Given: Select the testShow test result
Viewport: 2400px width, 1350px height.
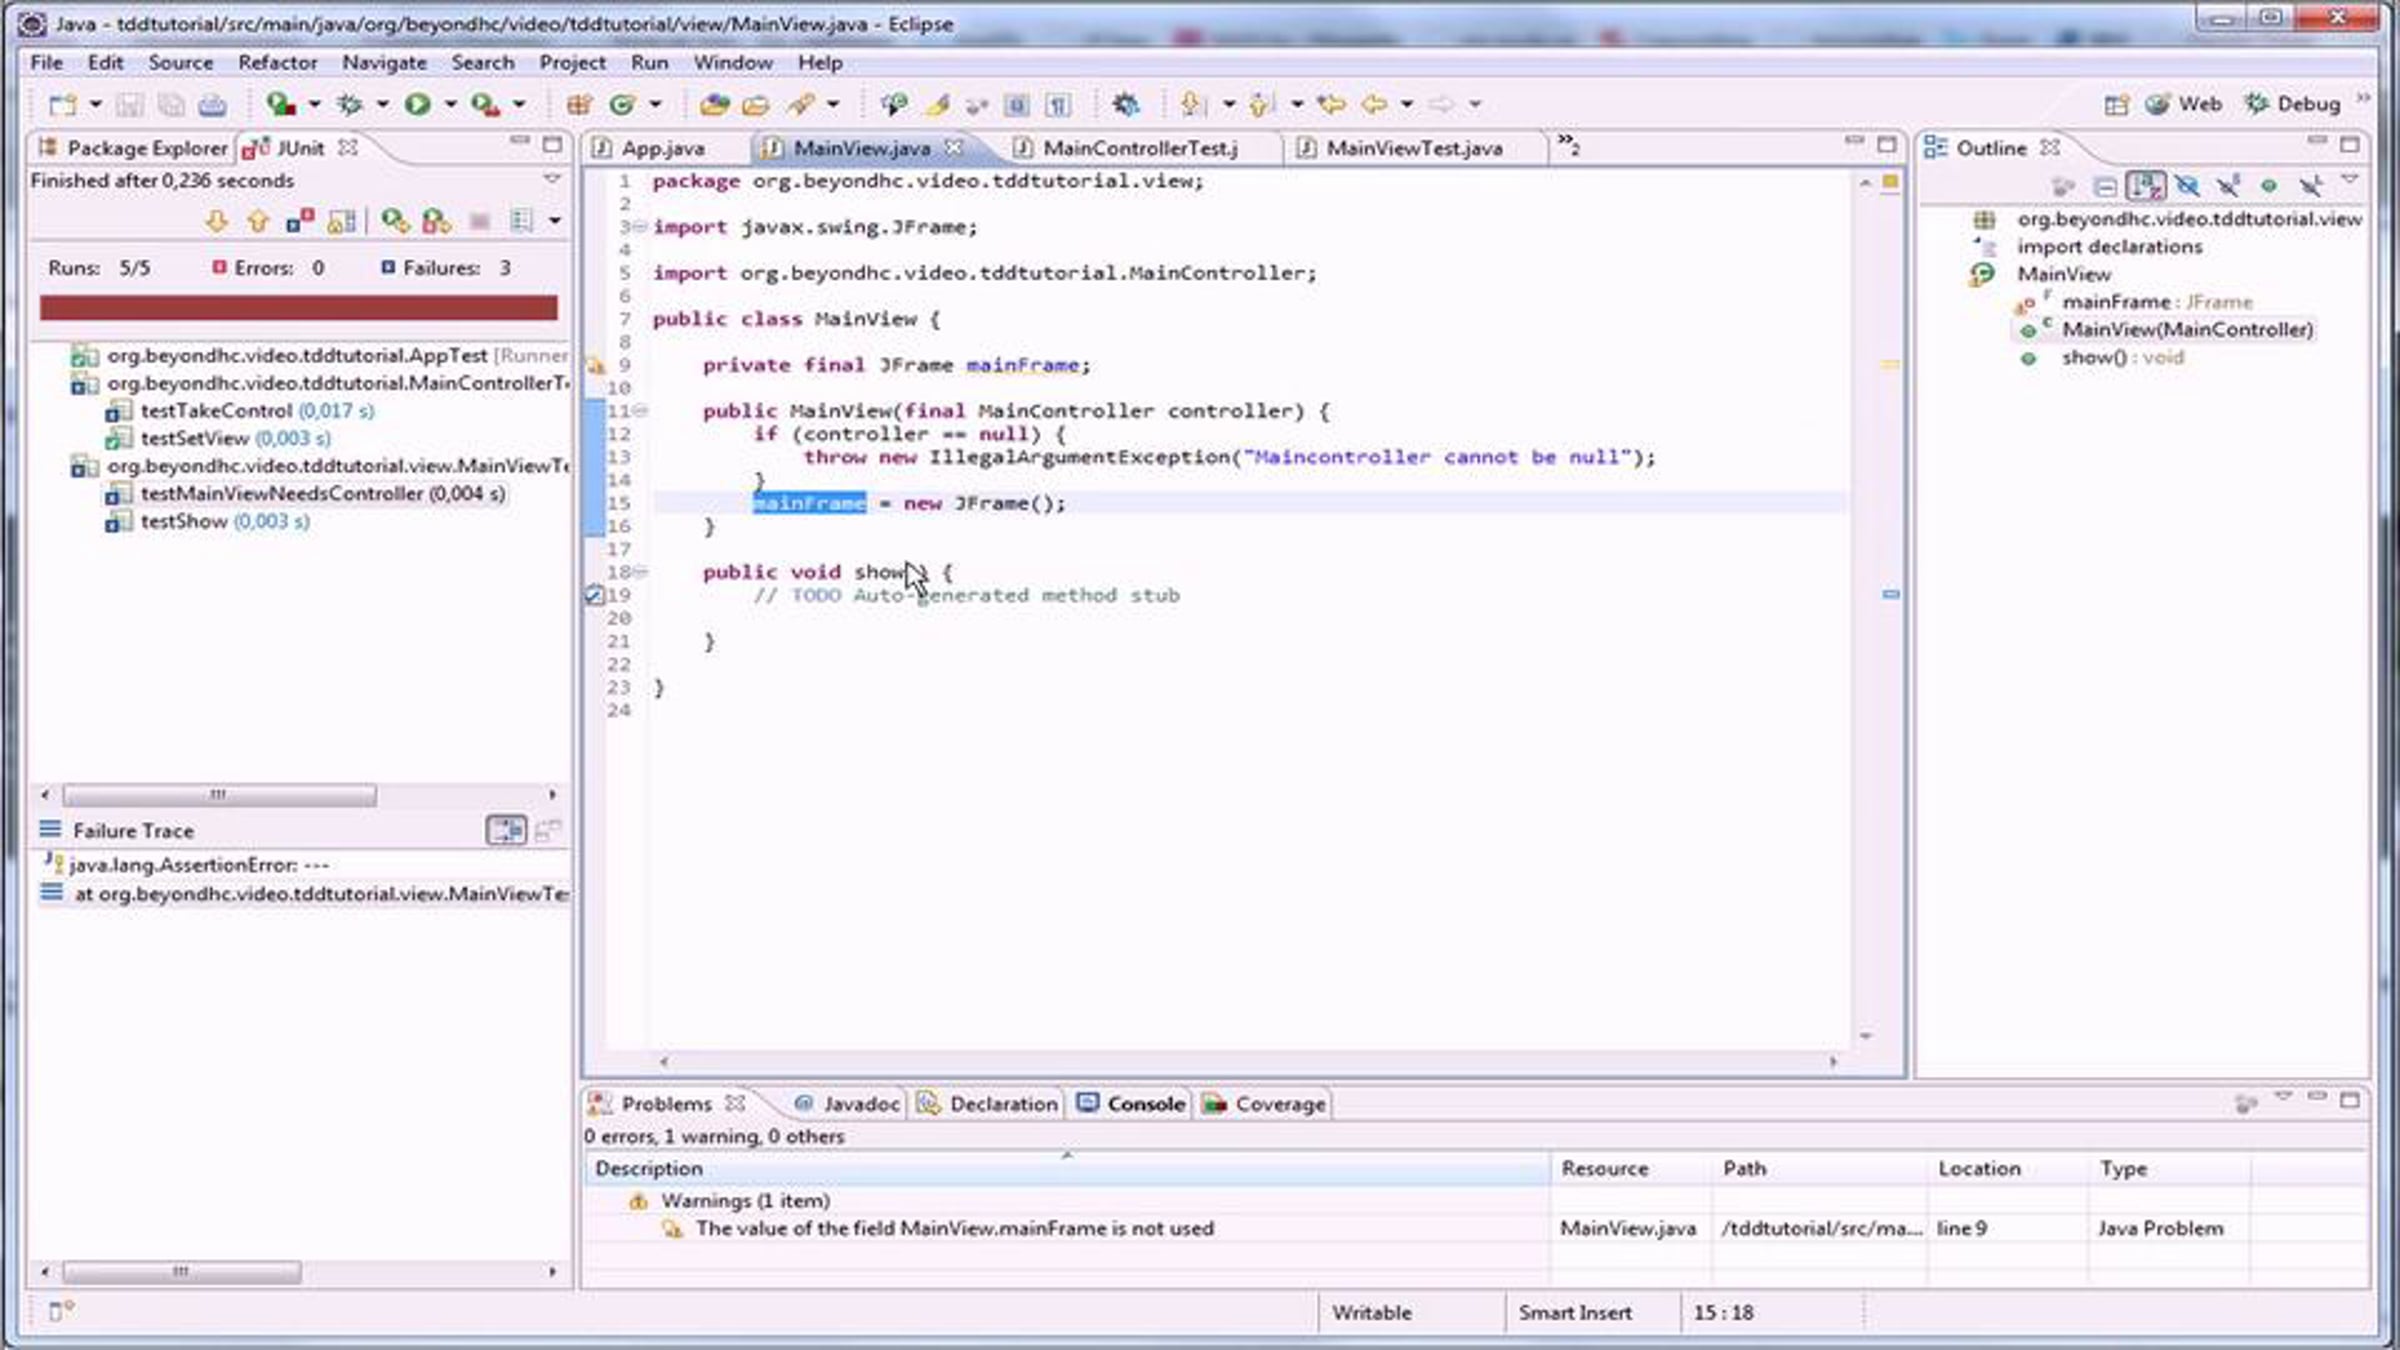Looking at the screenshot, I should coord(207,521).
